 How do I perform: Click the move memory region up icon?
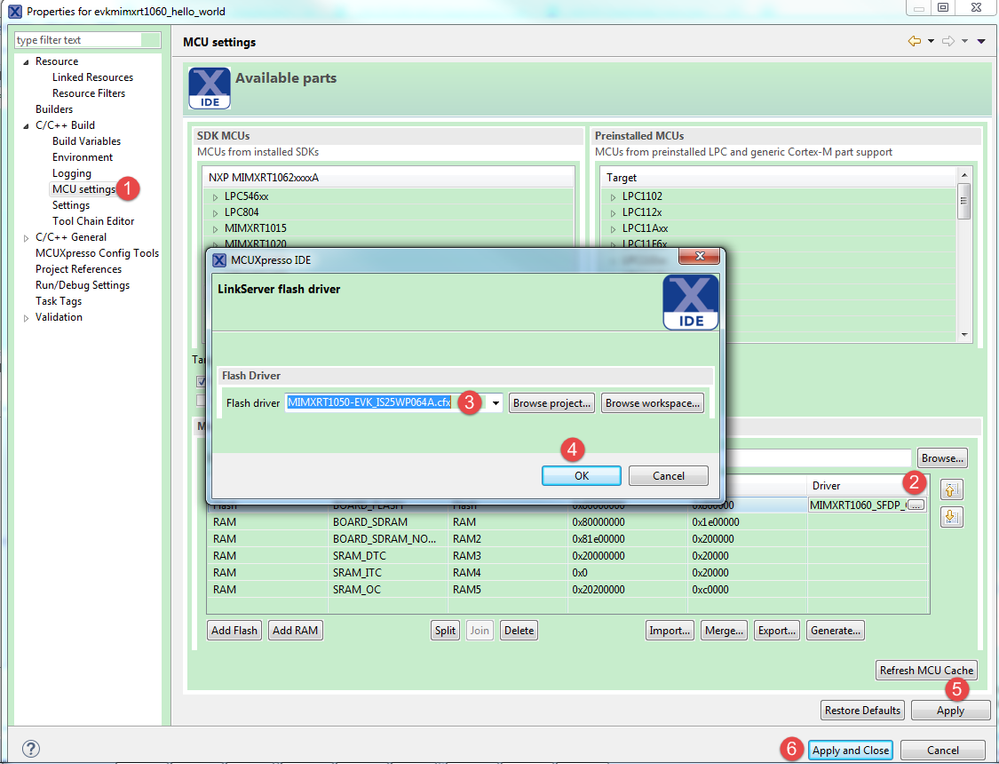(951, 490)
